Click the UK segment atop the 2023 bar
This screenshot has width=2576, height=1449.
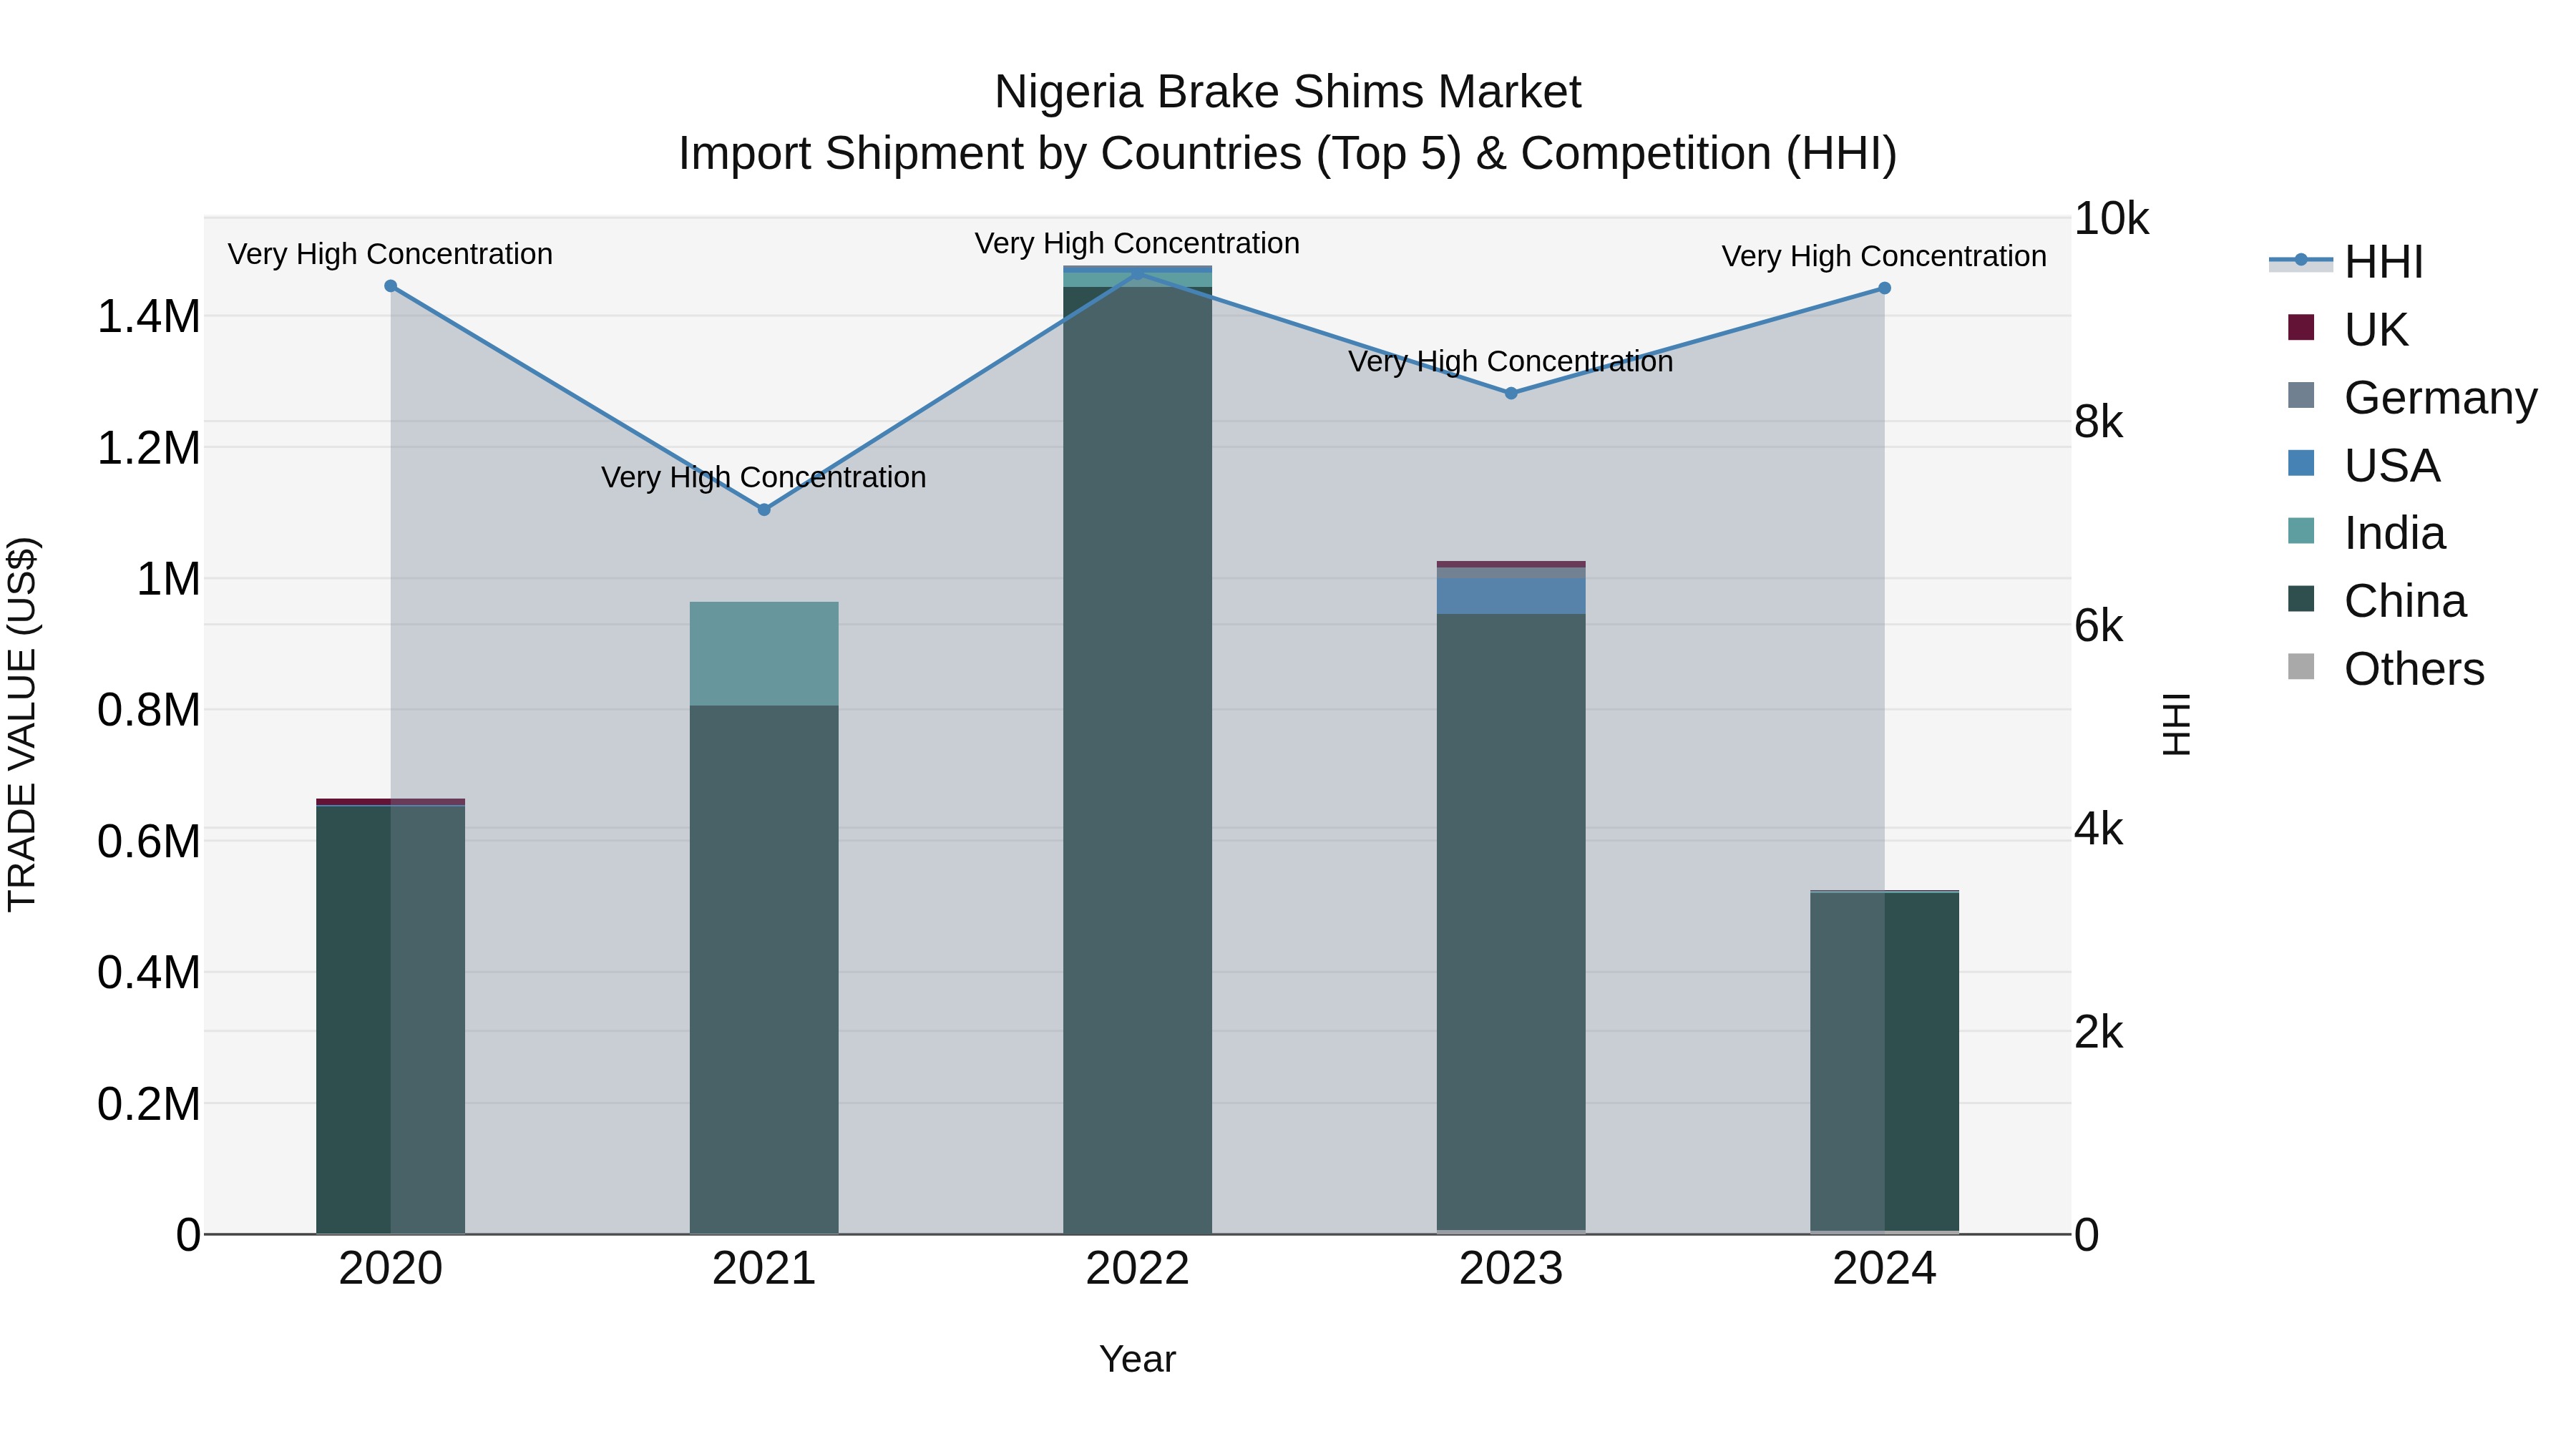pos(1511,564)
